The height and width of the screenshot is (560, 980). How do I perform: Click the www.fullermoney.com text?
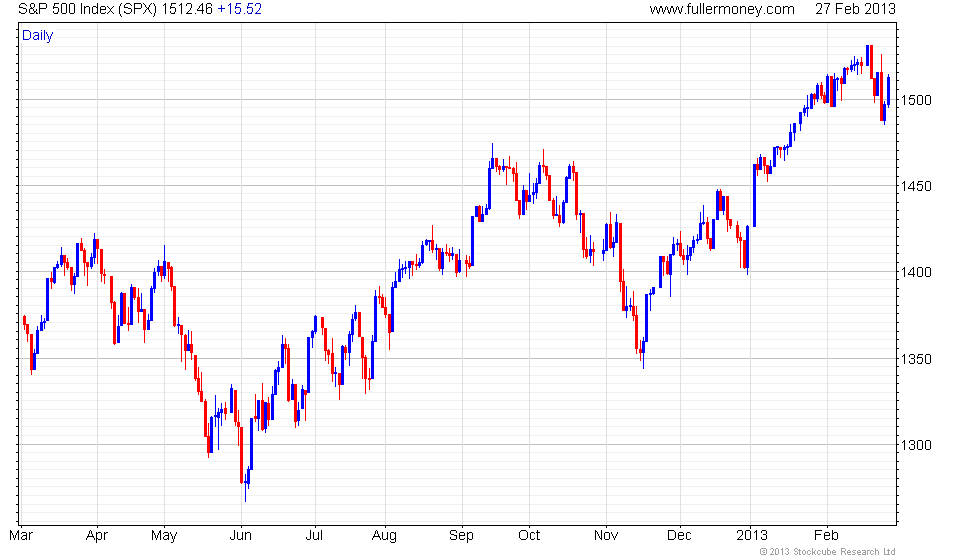point(722,9)
